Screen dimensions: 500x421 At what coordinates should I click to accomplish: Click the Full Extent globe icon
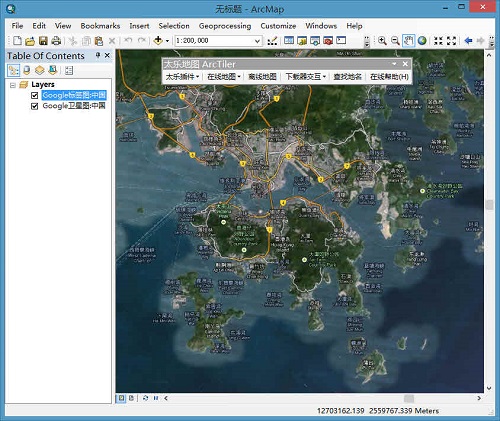(x=422, y=41)
